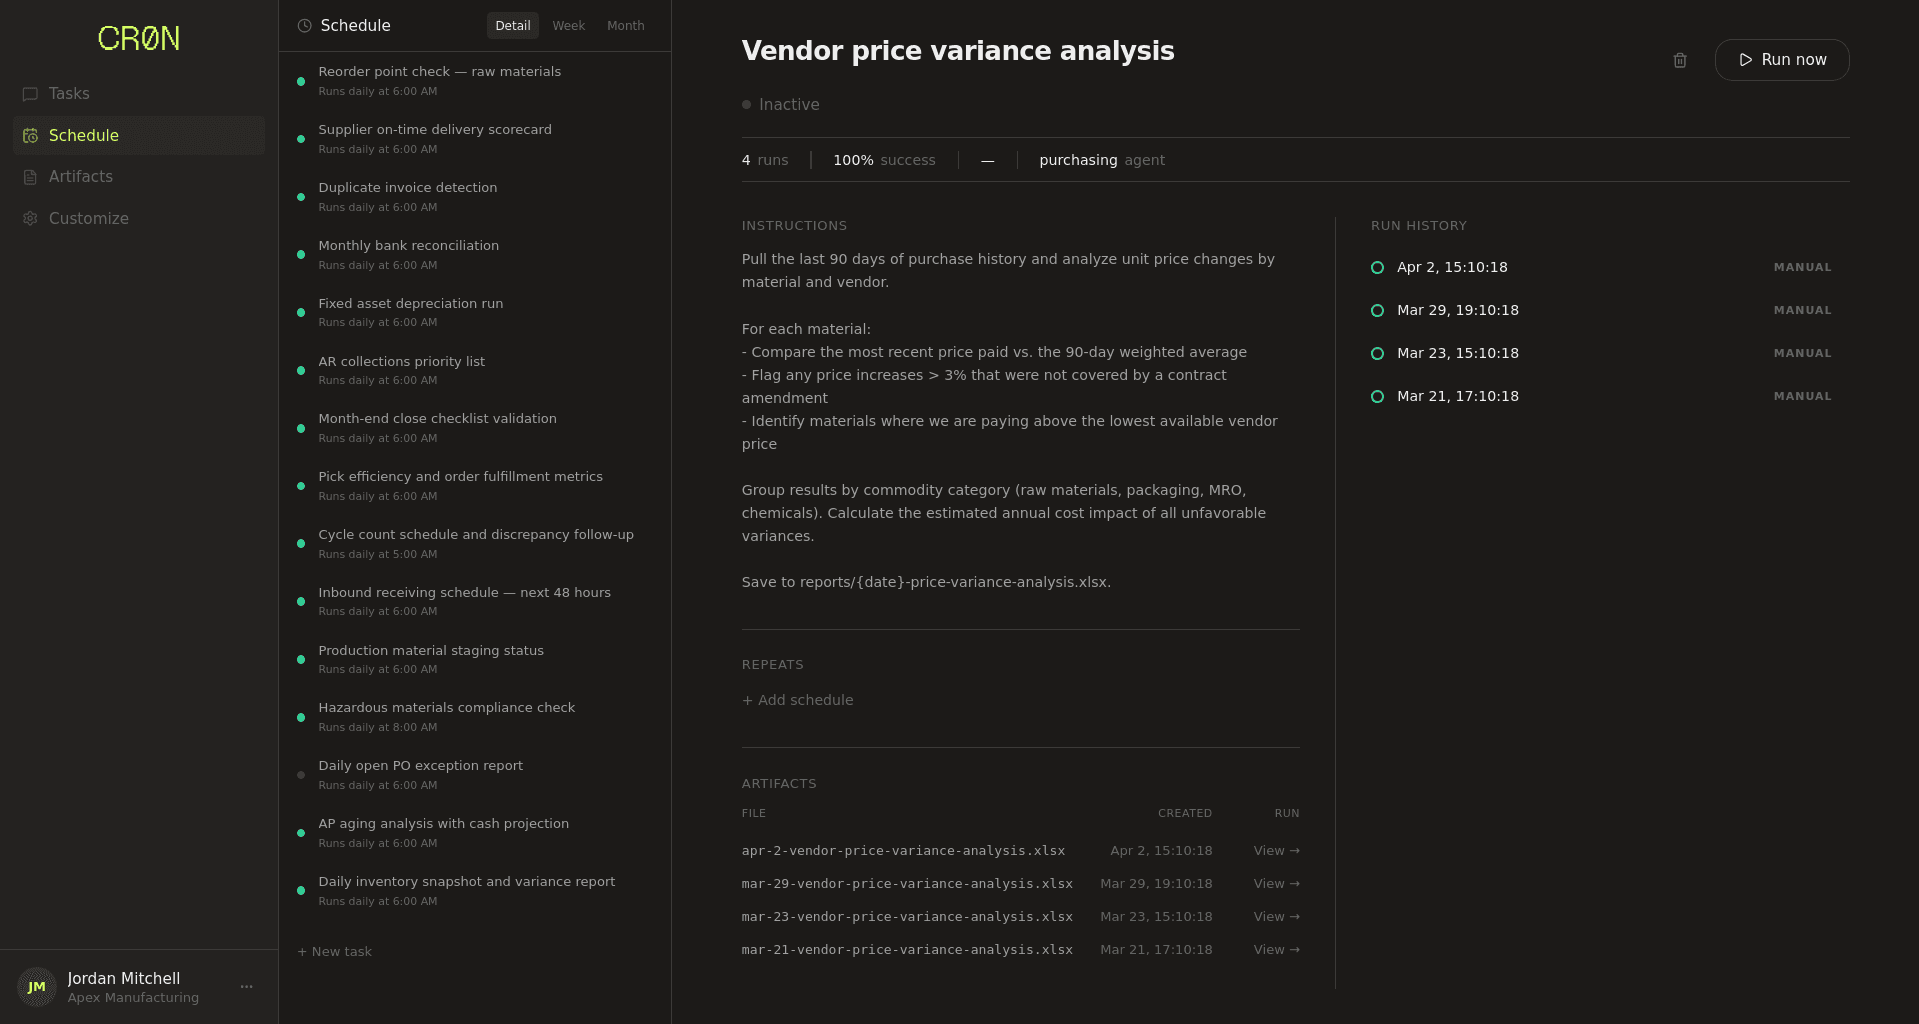The width and height of the screenshot is (1919, 1024).
Task: Click status circle of Apr 2 run
Action: 1377,268
